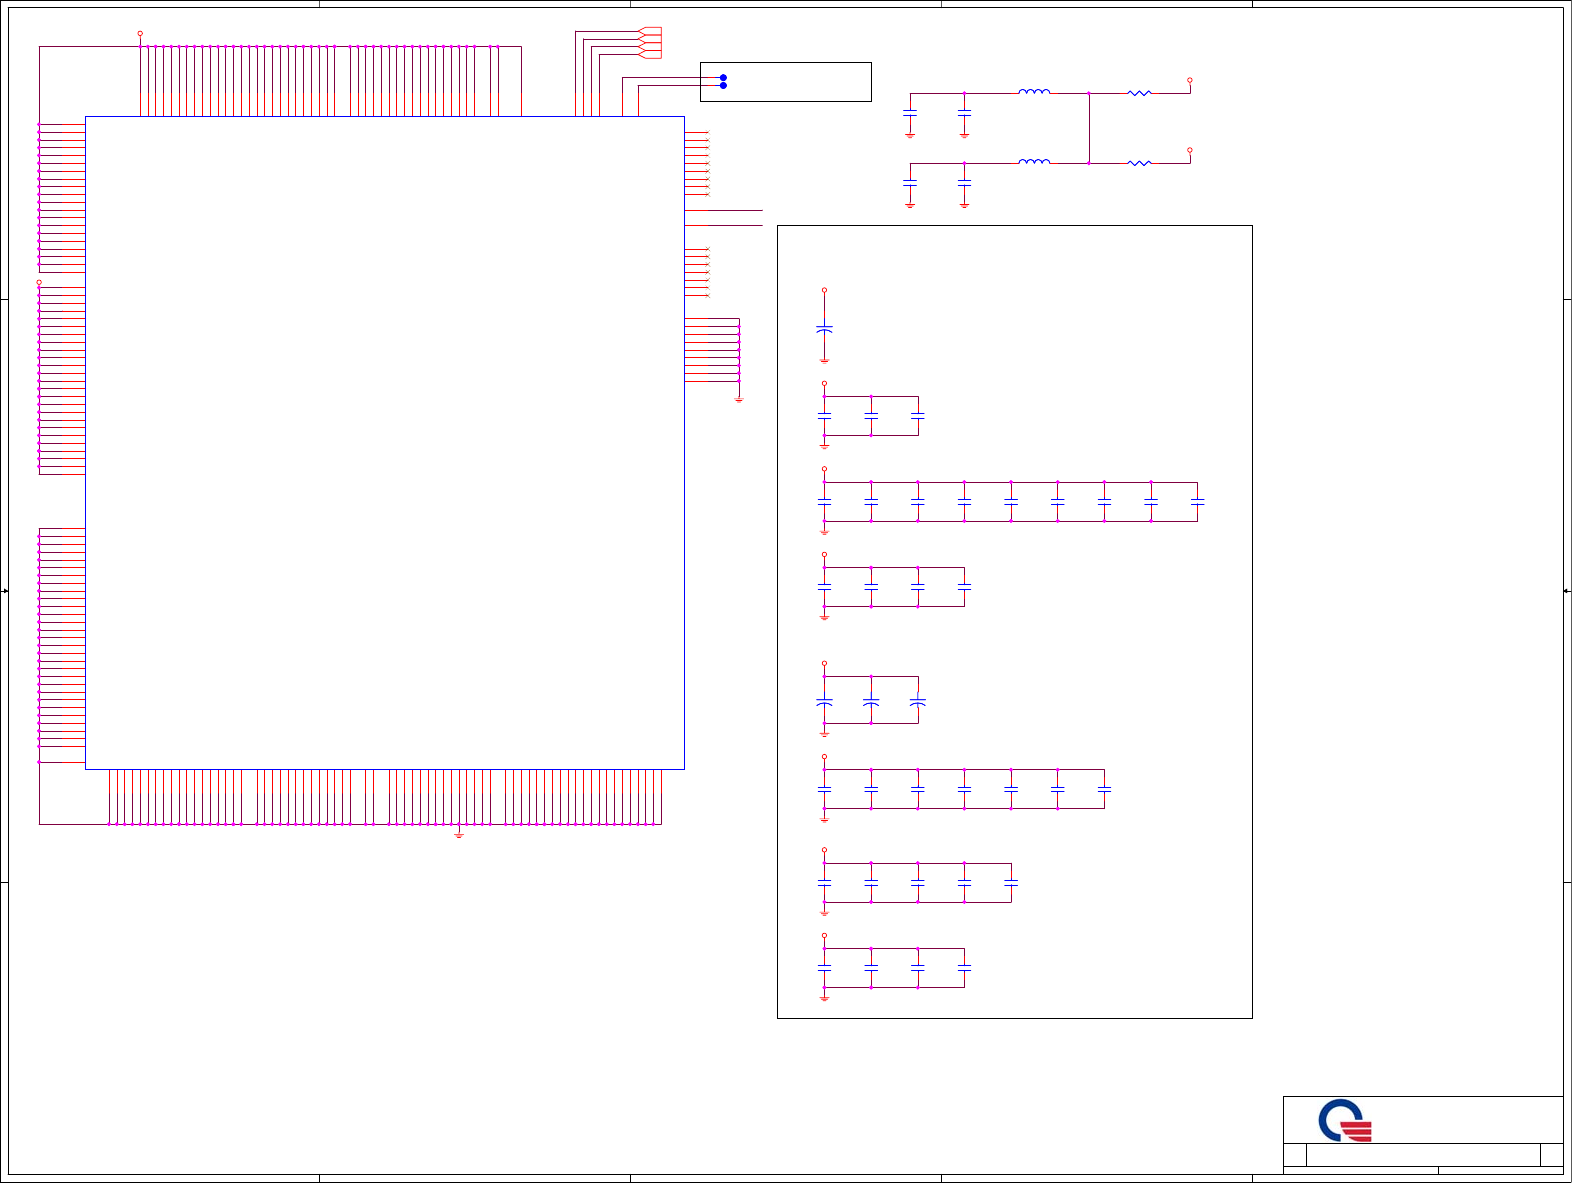This screenshot has height=1183, width=1572.
Task: Click the junction dot joining the upper inductor and resistor
Action: [1089, 93]
